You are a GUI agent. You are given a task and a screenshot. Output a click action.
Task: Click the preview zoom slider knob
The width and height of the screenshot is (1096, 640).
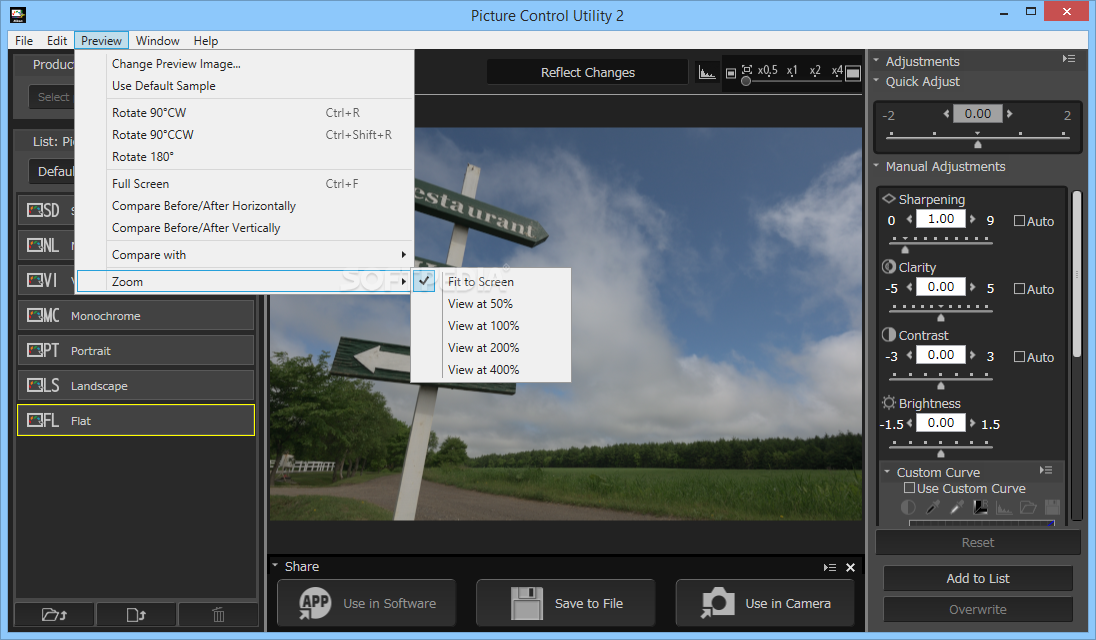(746, 82)
